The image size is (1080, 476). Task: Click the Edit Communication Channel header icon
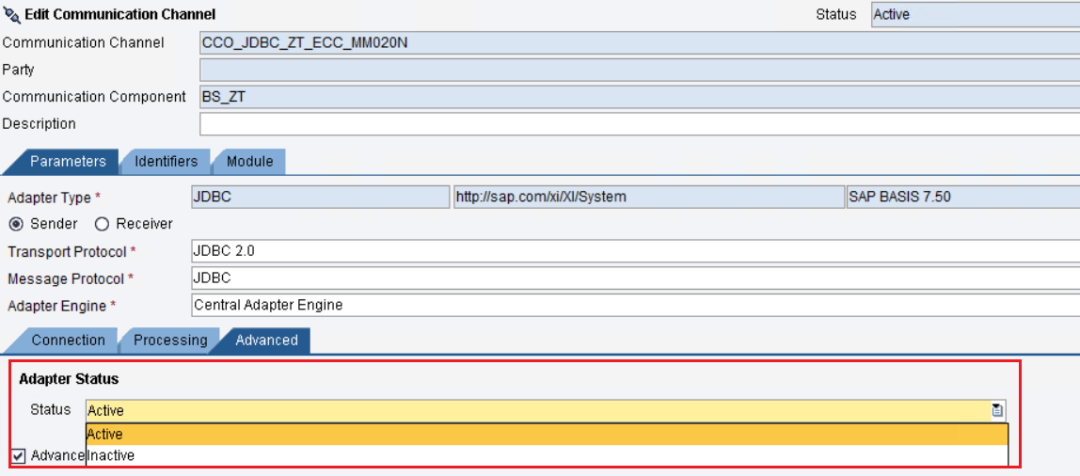(11, 14)
